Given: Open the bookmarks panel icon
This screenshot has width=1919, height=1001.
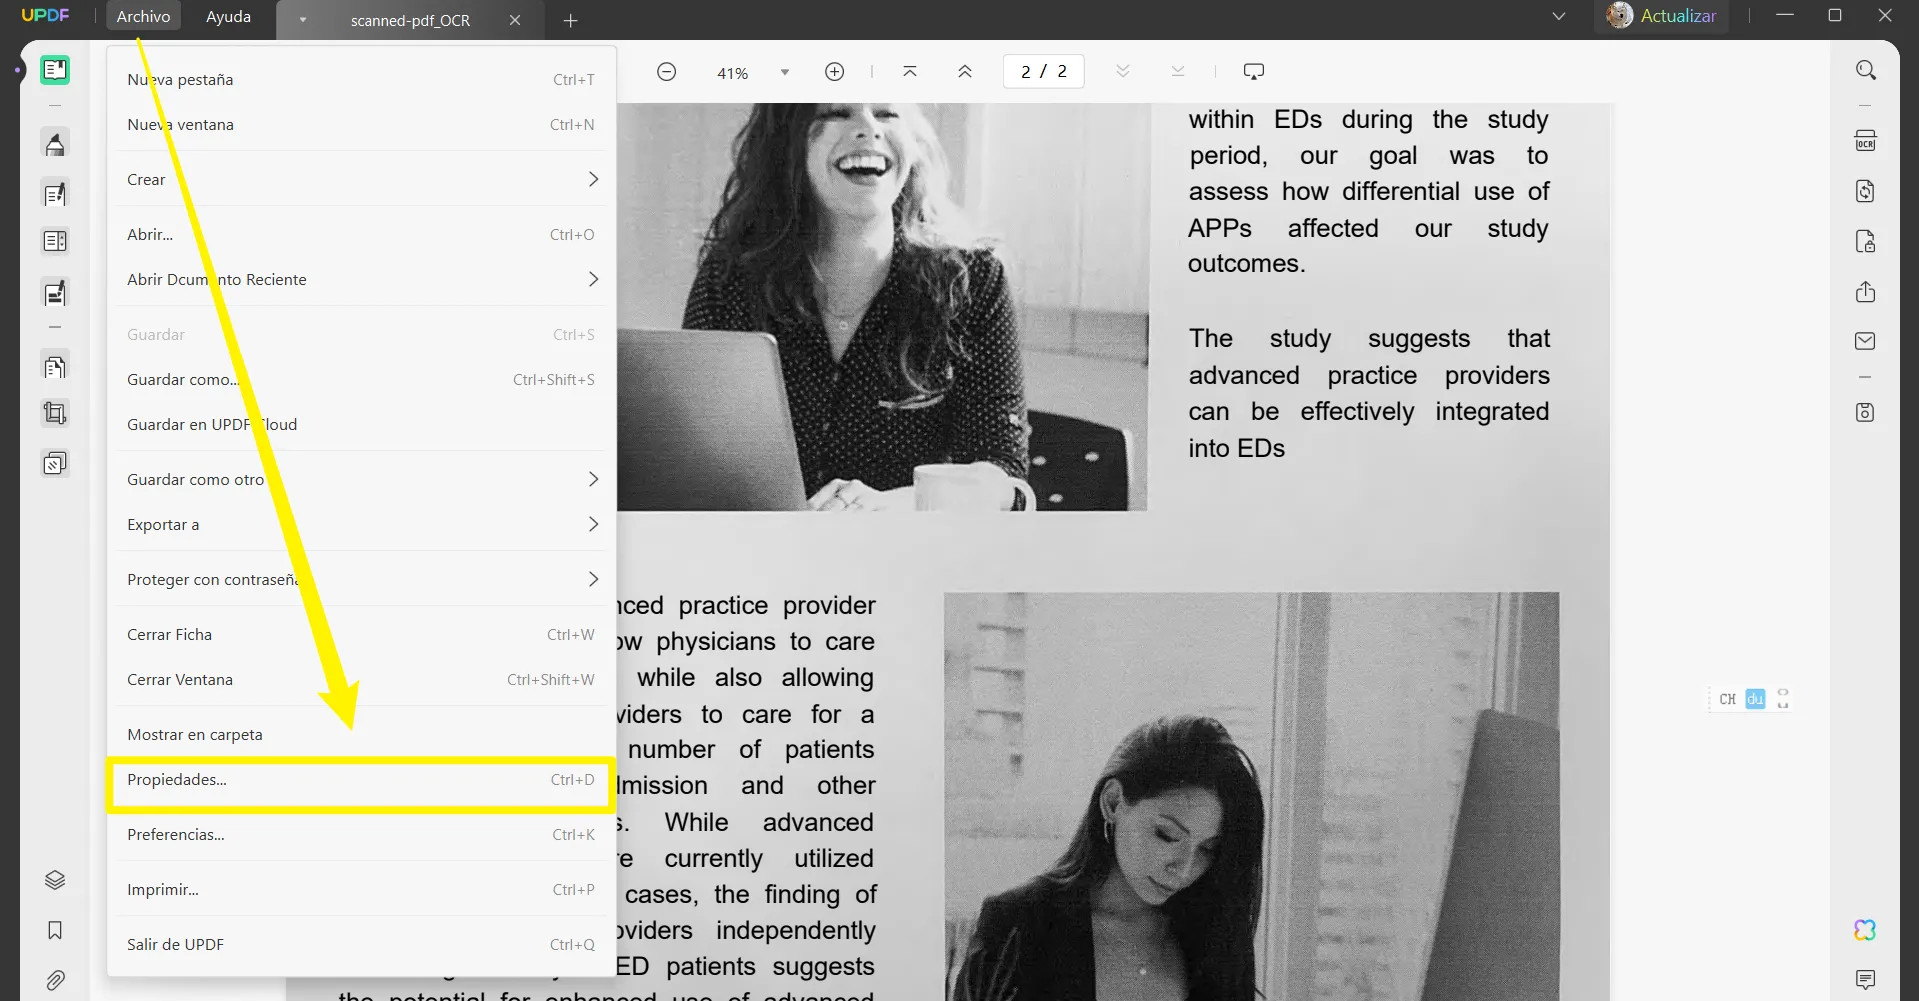Looking at the screenshot, I should tap(55, 930).
